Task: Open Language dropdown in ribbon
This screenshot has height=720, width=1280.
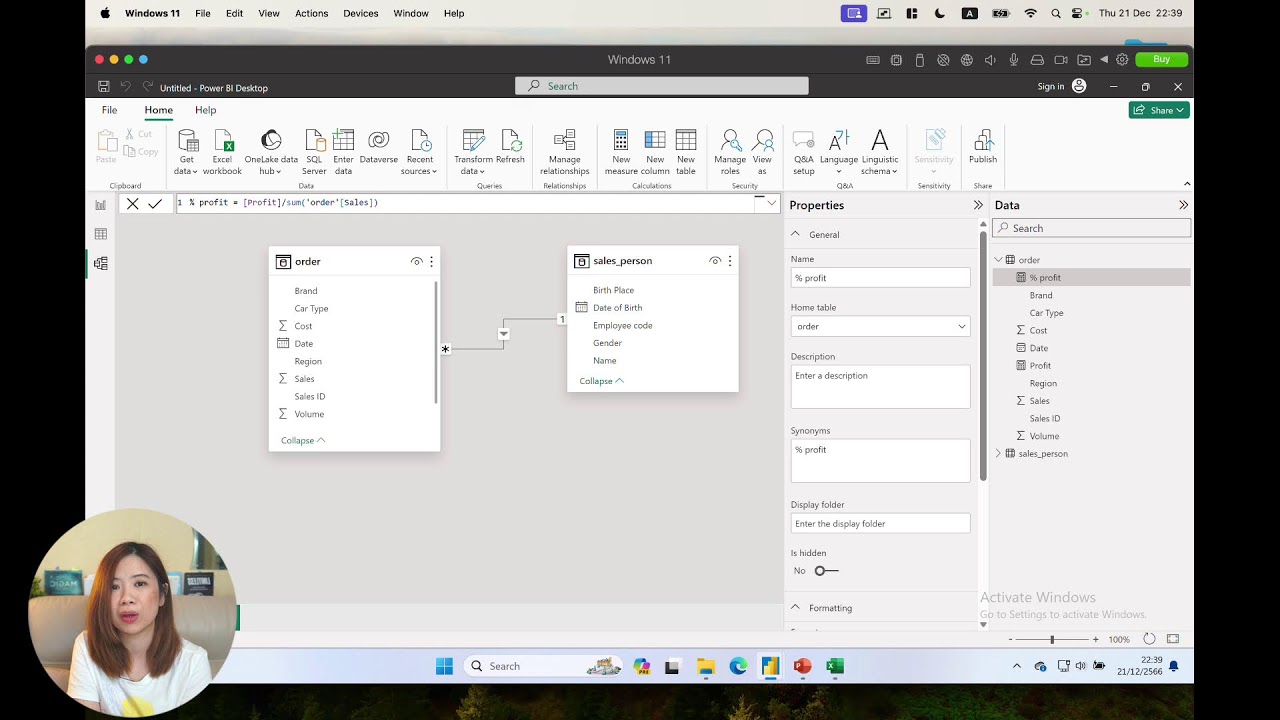Action: coord(838,152)
